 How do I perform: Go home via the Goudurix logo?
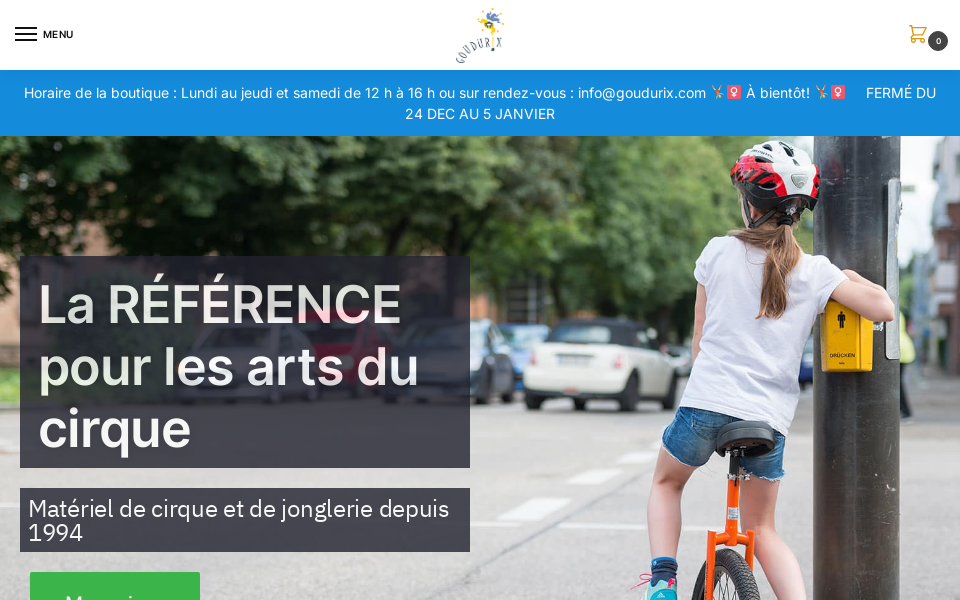click(x=480, y=36)
